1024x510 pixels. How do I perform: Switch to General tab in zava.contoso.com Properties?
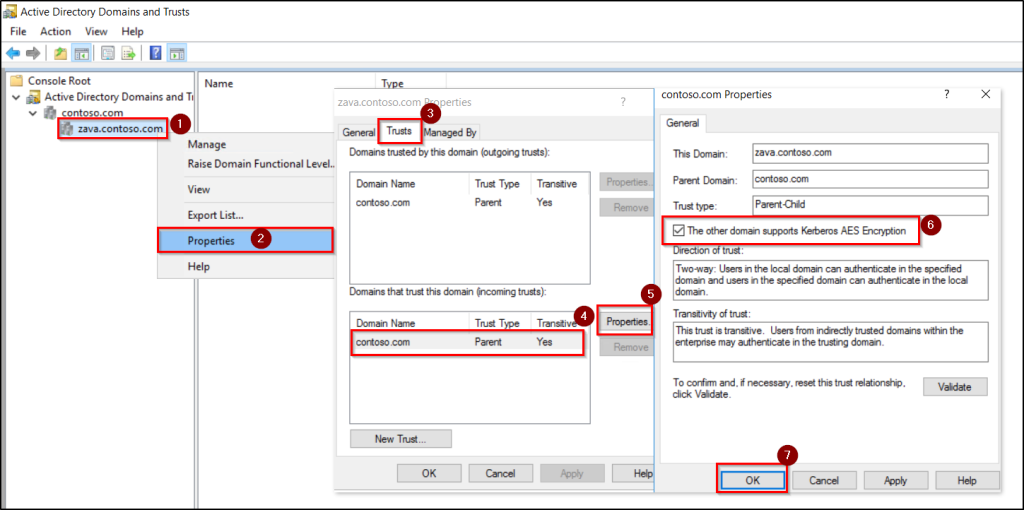pos(359,133)
